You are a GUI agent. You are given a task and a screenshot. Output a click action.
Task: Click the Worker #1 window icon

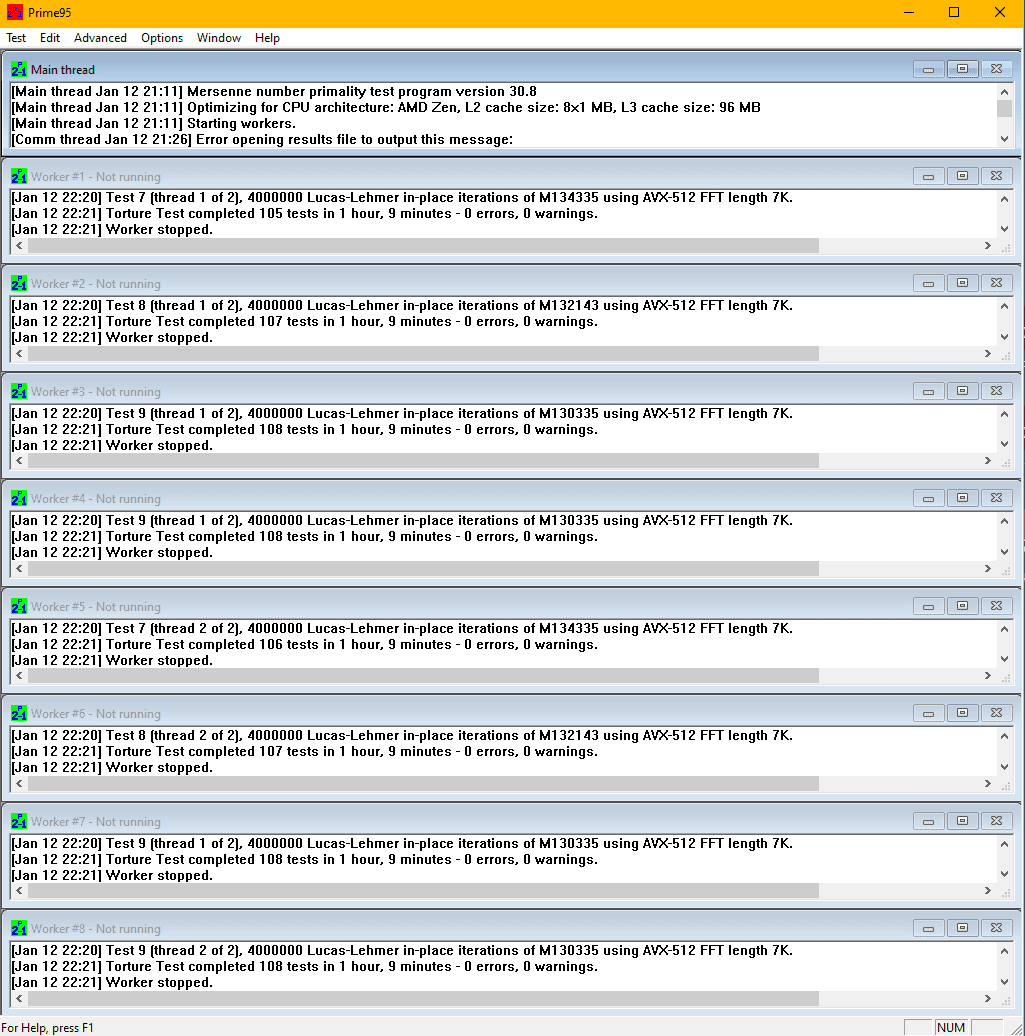(x=19, y=176)
